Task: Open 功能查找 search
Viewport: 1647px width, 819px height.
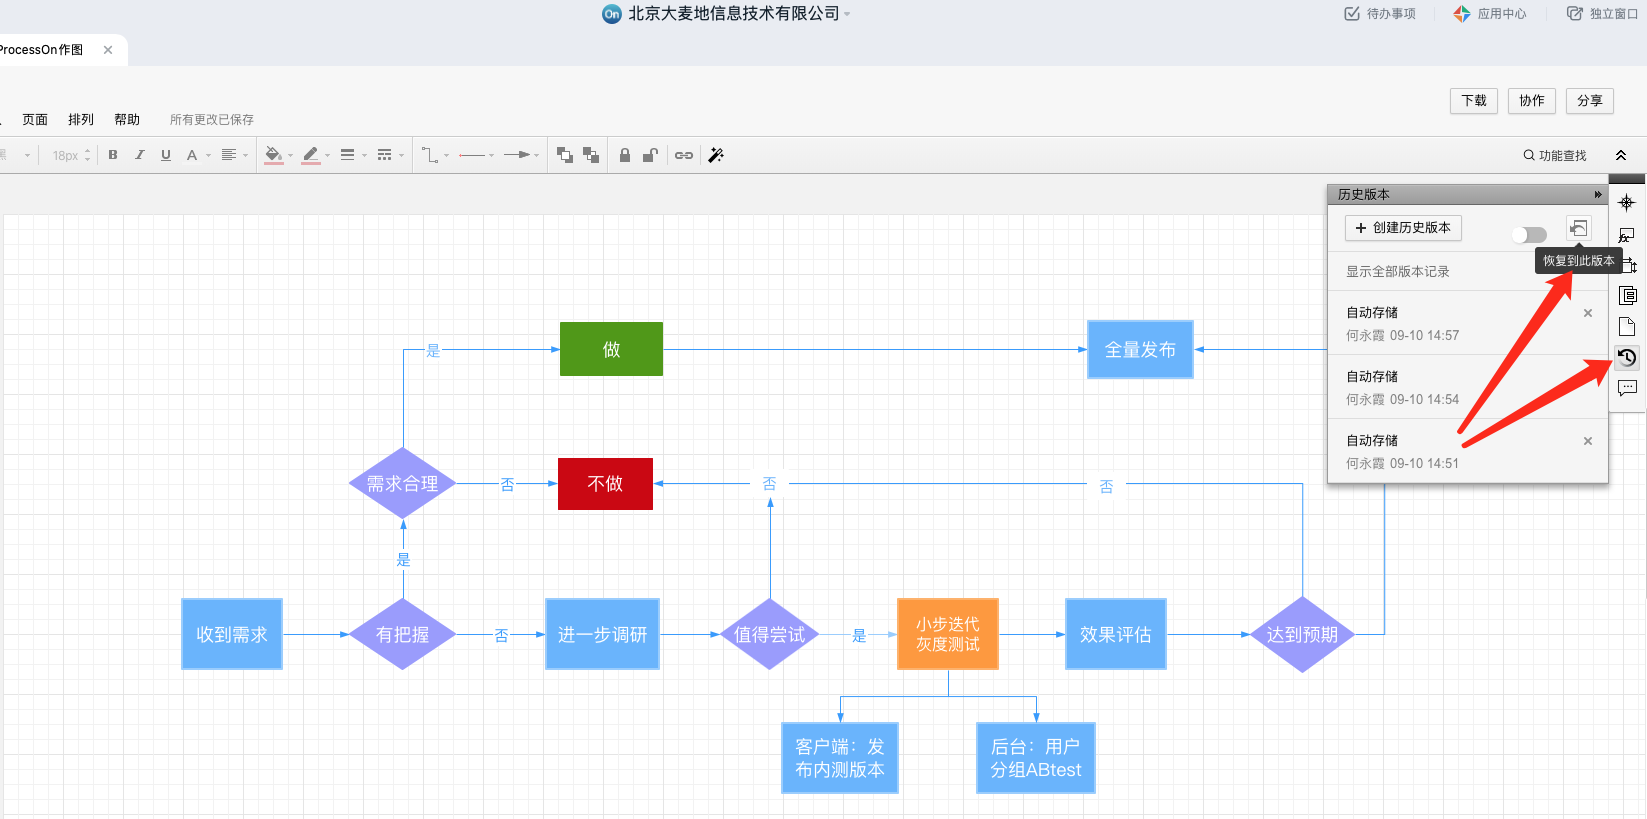Action: click(x=1555, y=155)
